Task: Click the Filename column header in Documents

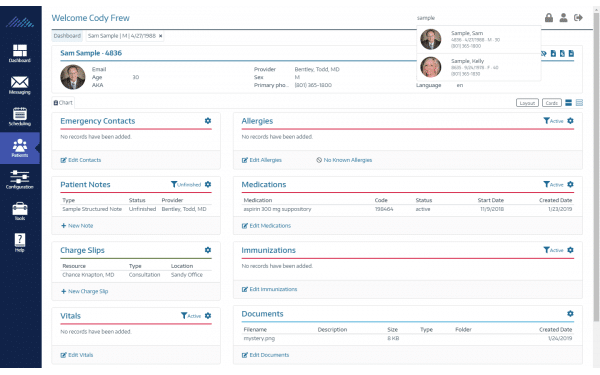Action: [x=255, y=329]
